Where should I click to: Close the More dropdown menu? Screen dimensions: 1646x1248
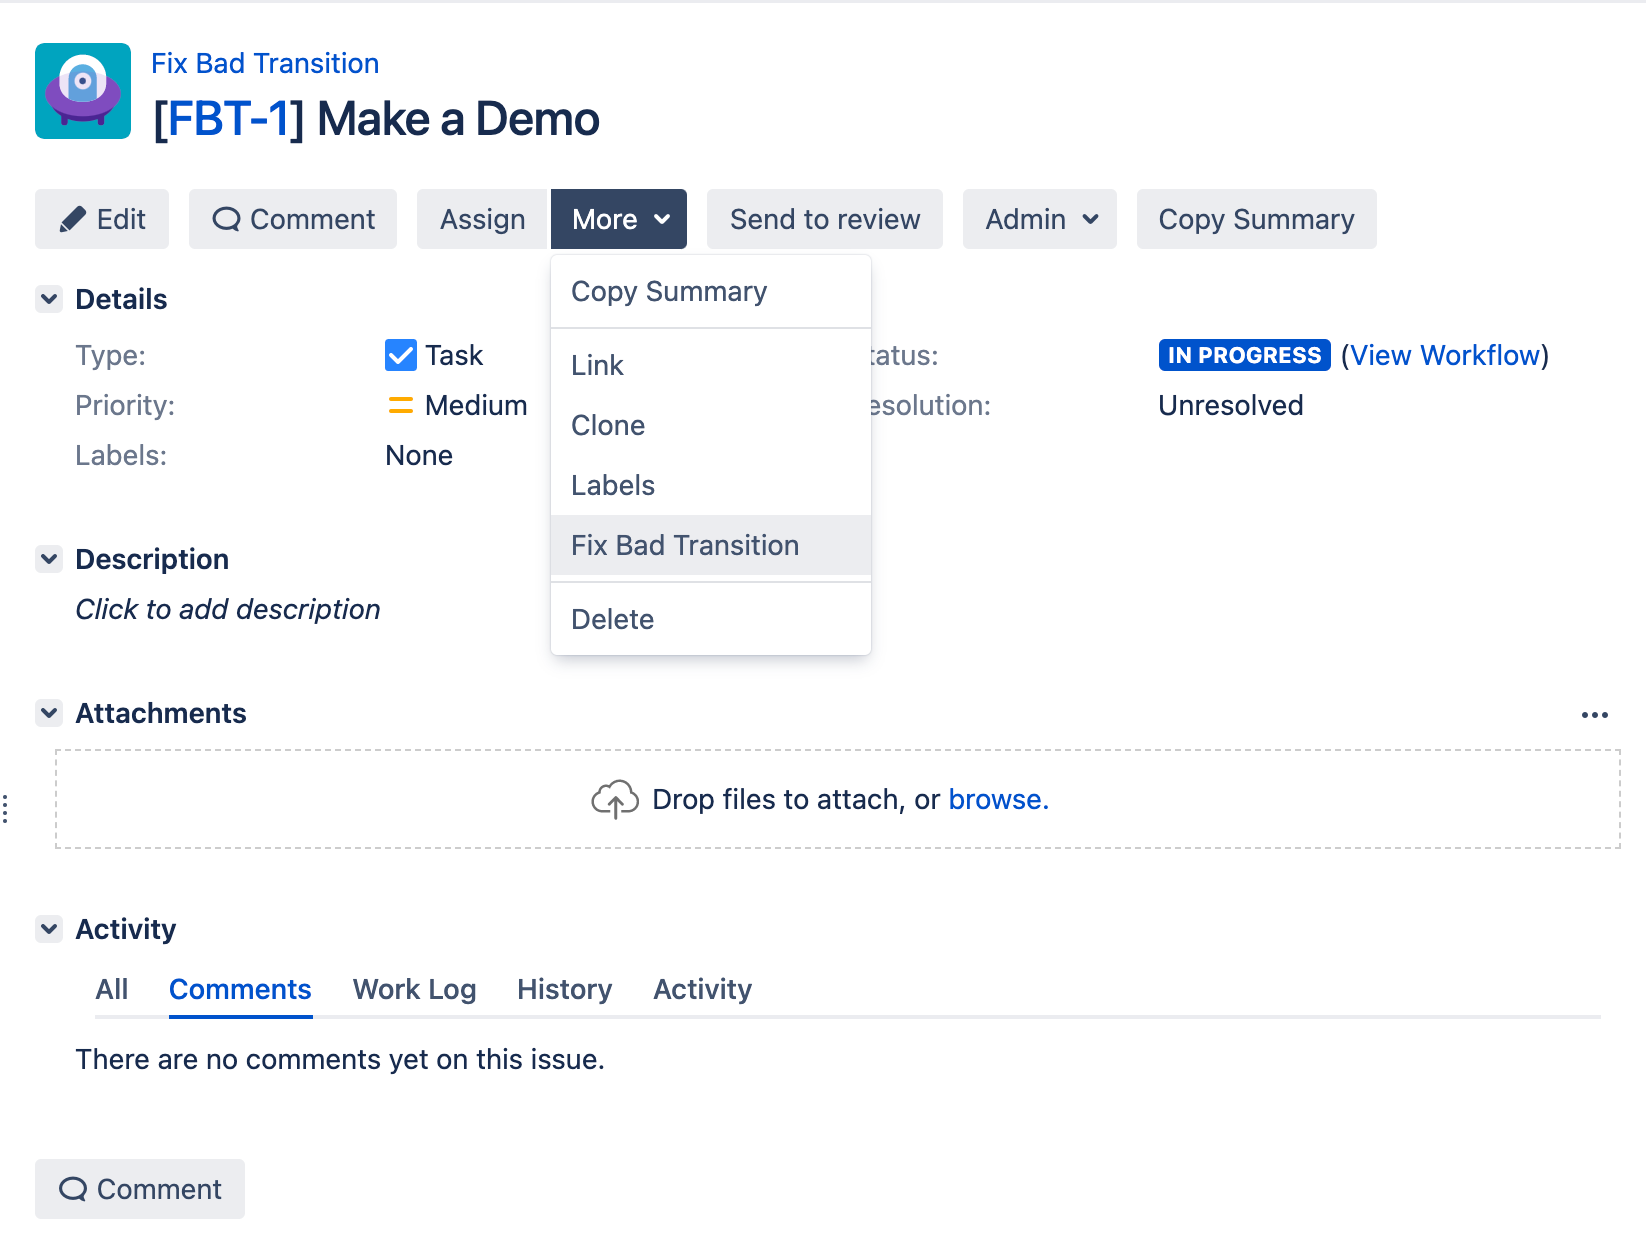coord(619,219)
